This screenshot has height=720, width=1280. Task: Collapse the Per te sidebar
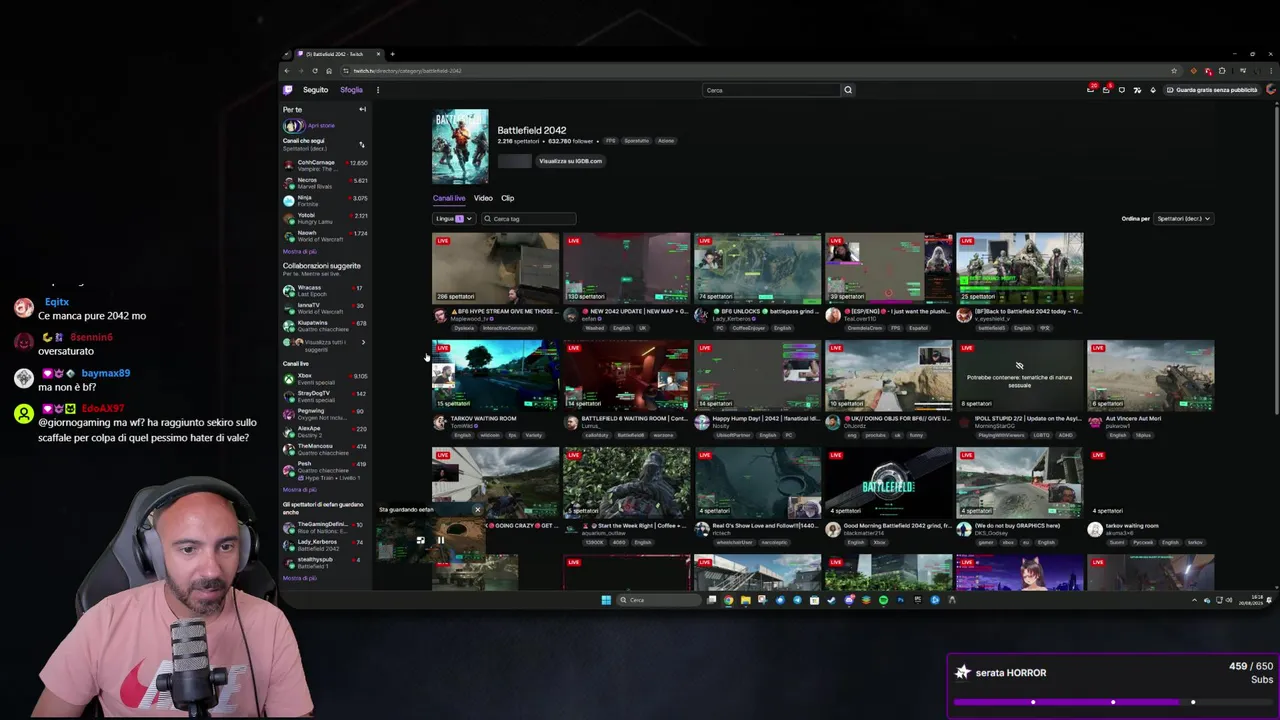(x=362, y=109)
